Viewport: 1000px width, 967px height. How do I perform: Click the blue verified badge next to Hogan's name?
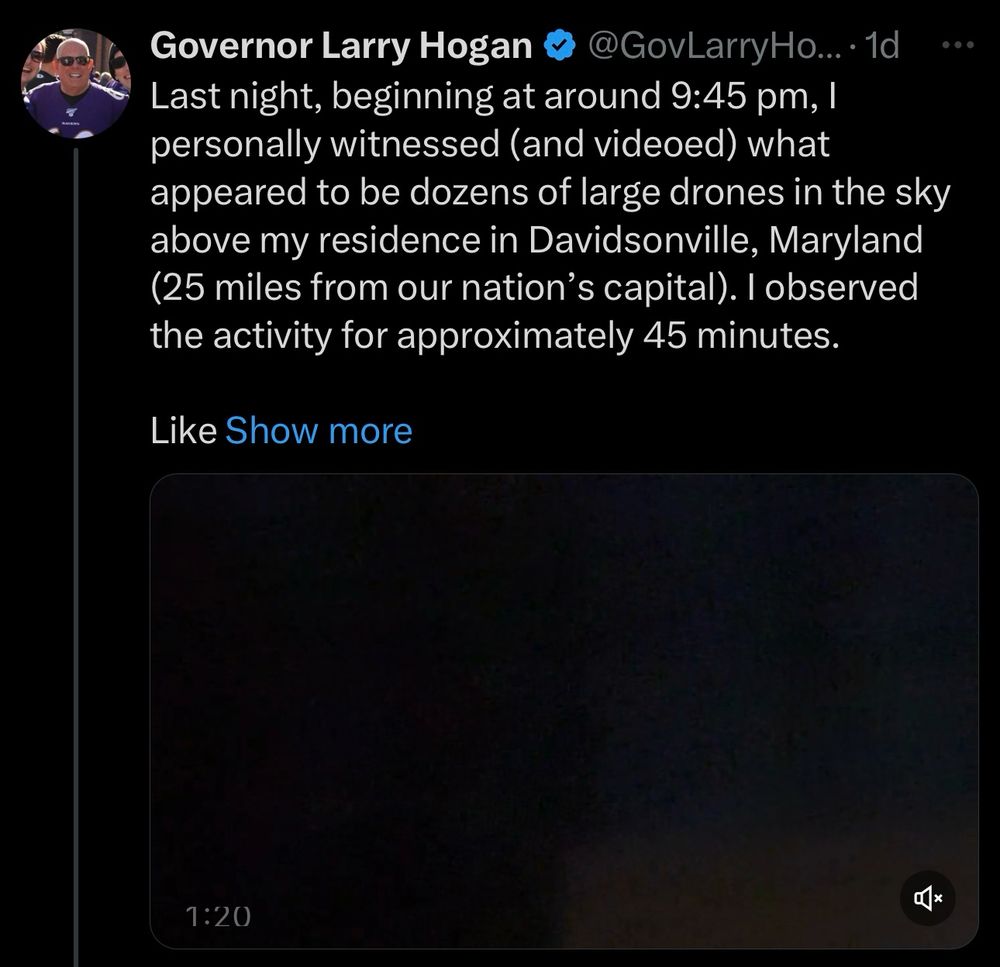click(x=558, y=44)
